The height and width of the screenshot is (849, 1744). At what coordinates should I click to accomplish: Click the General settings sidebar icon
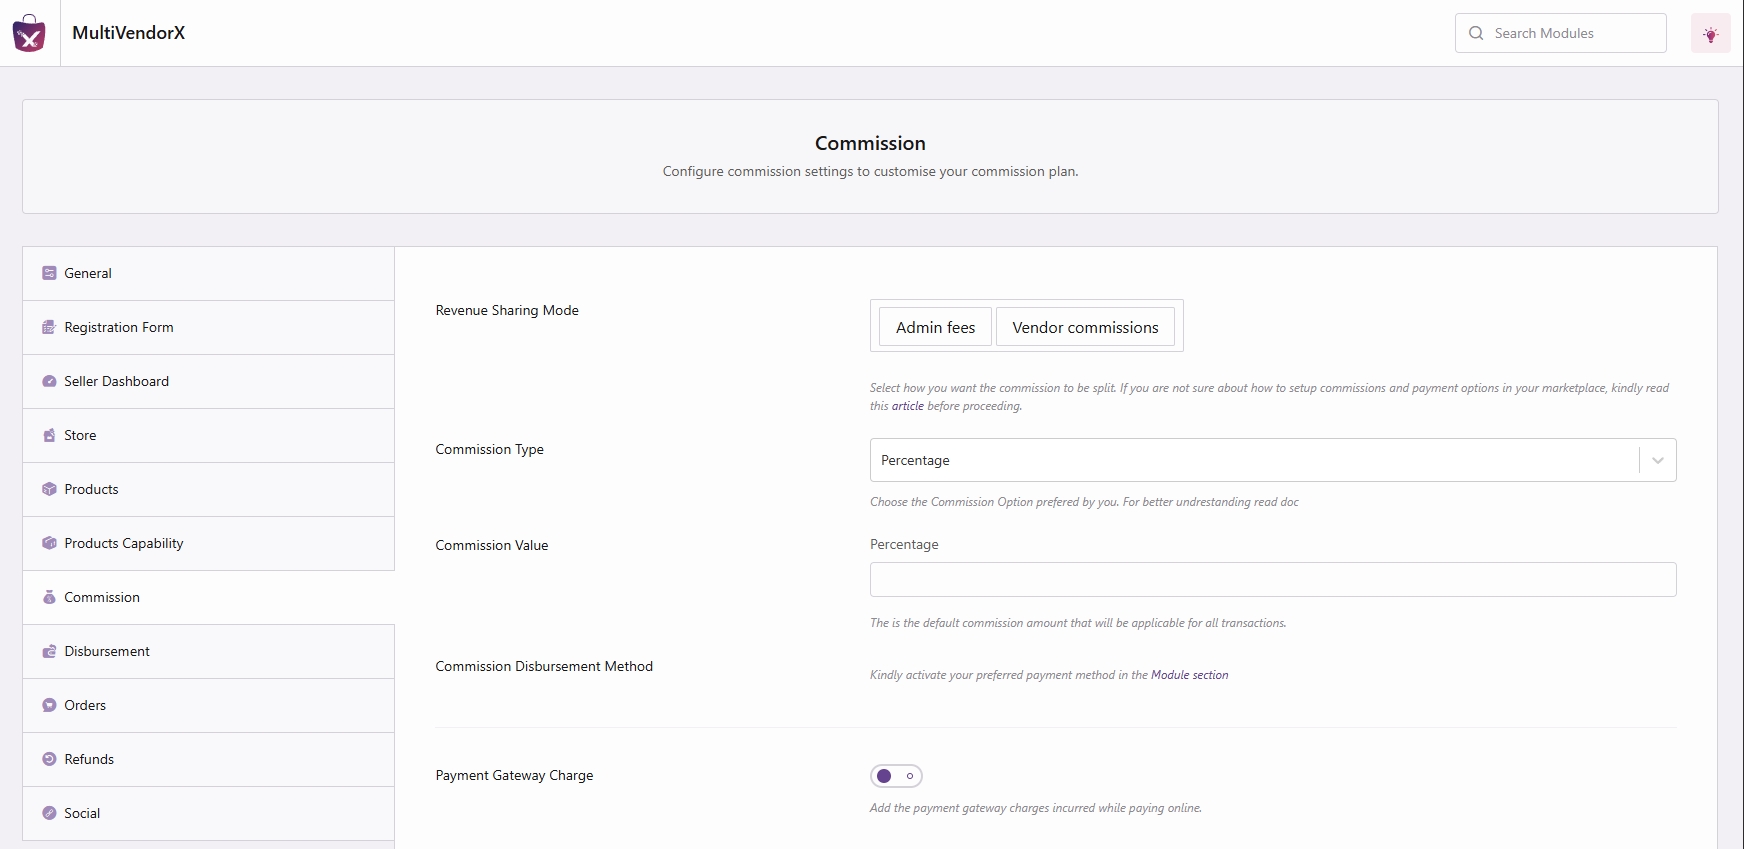point(49,273)
